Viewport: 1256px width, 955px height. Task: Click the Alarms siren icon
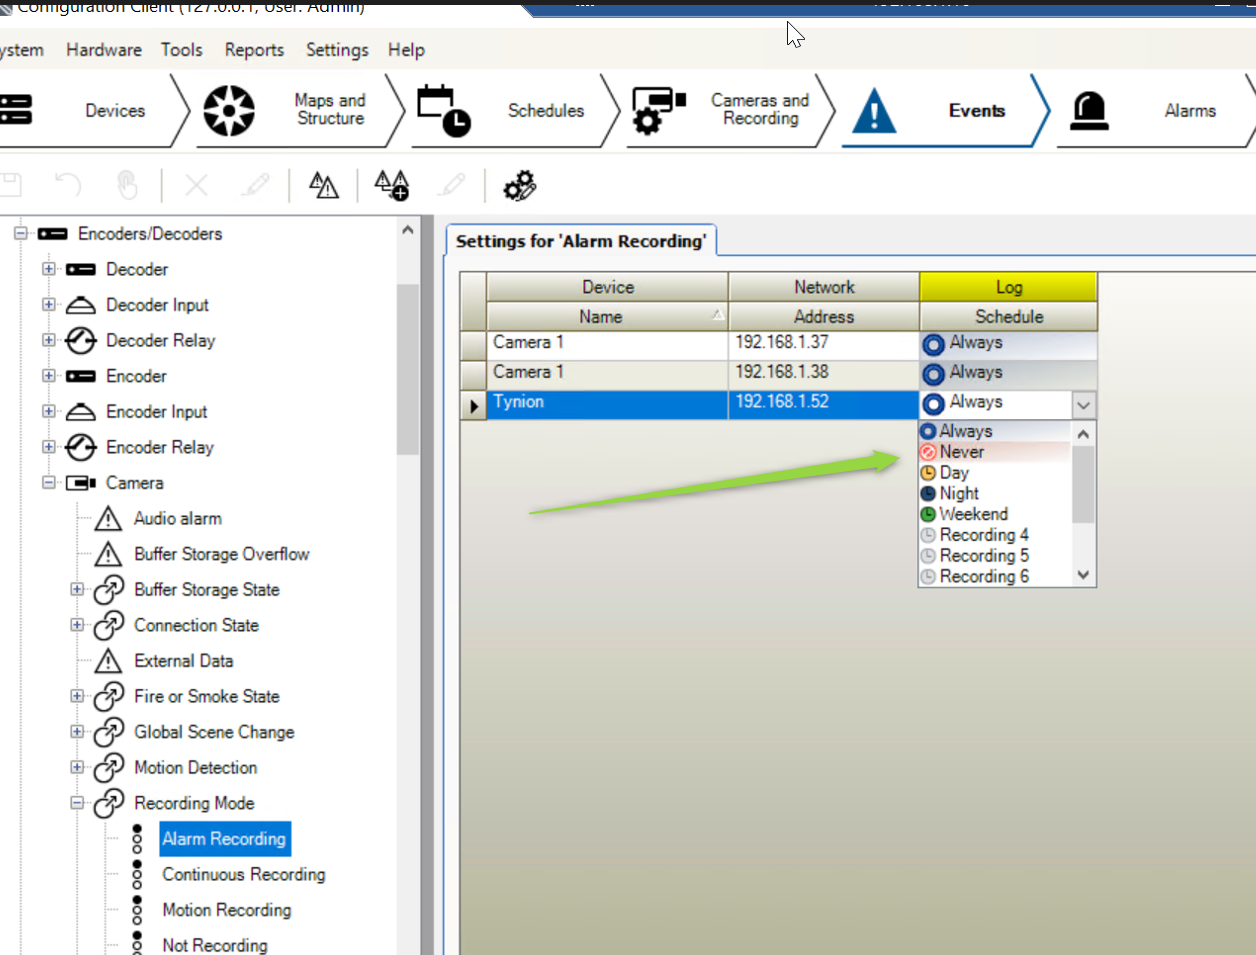pyautogui.click(x=1089, y=110)
